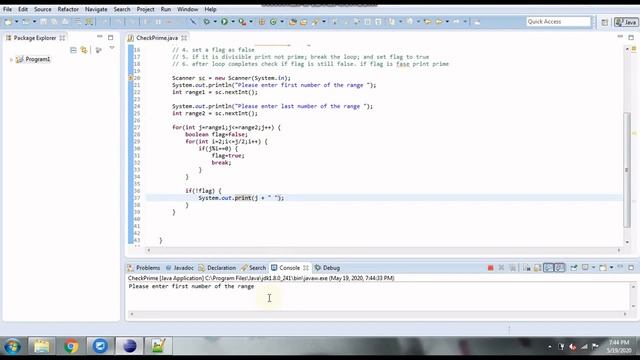The width and height of the screenshot is (640, 360).
Task: Open Package Explorer View Menu triangle
Action: (x=112, y=49)
